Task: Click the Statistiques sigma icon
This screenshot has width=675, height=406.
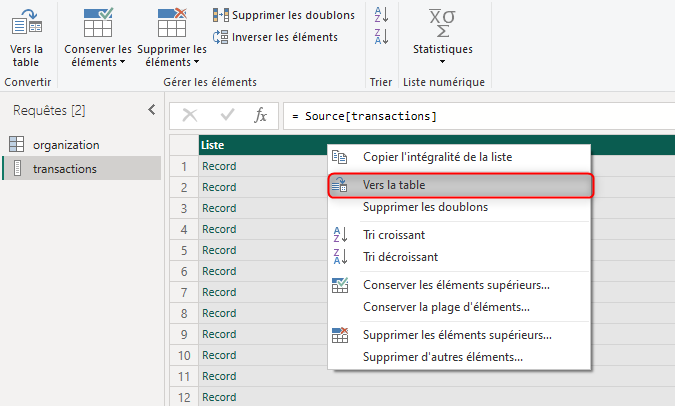Action: [442, 24]
